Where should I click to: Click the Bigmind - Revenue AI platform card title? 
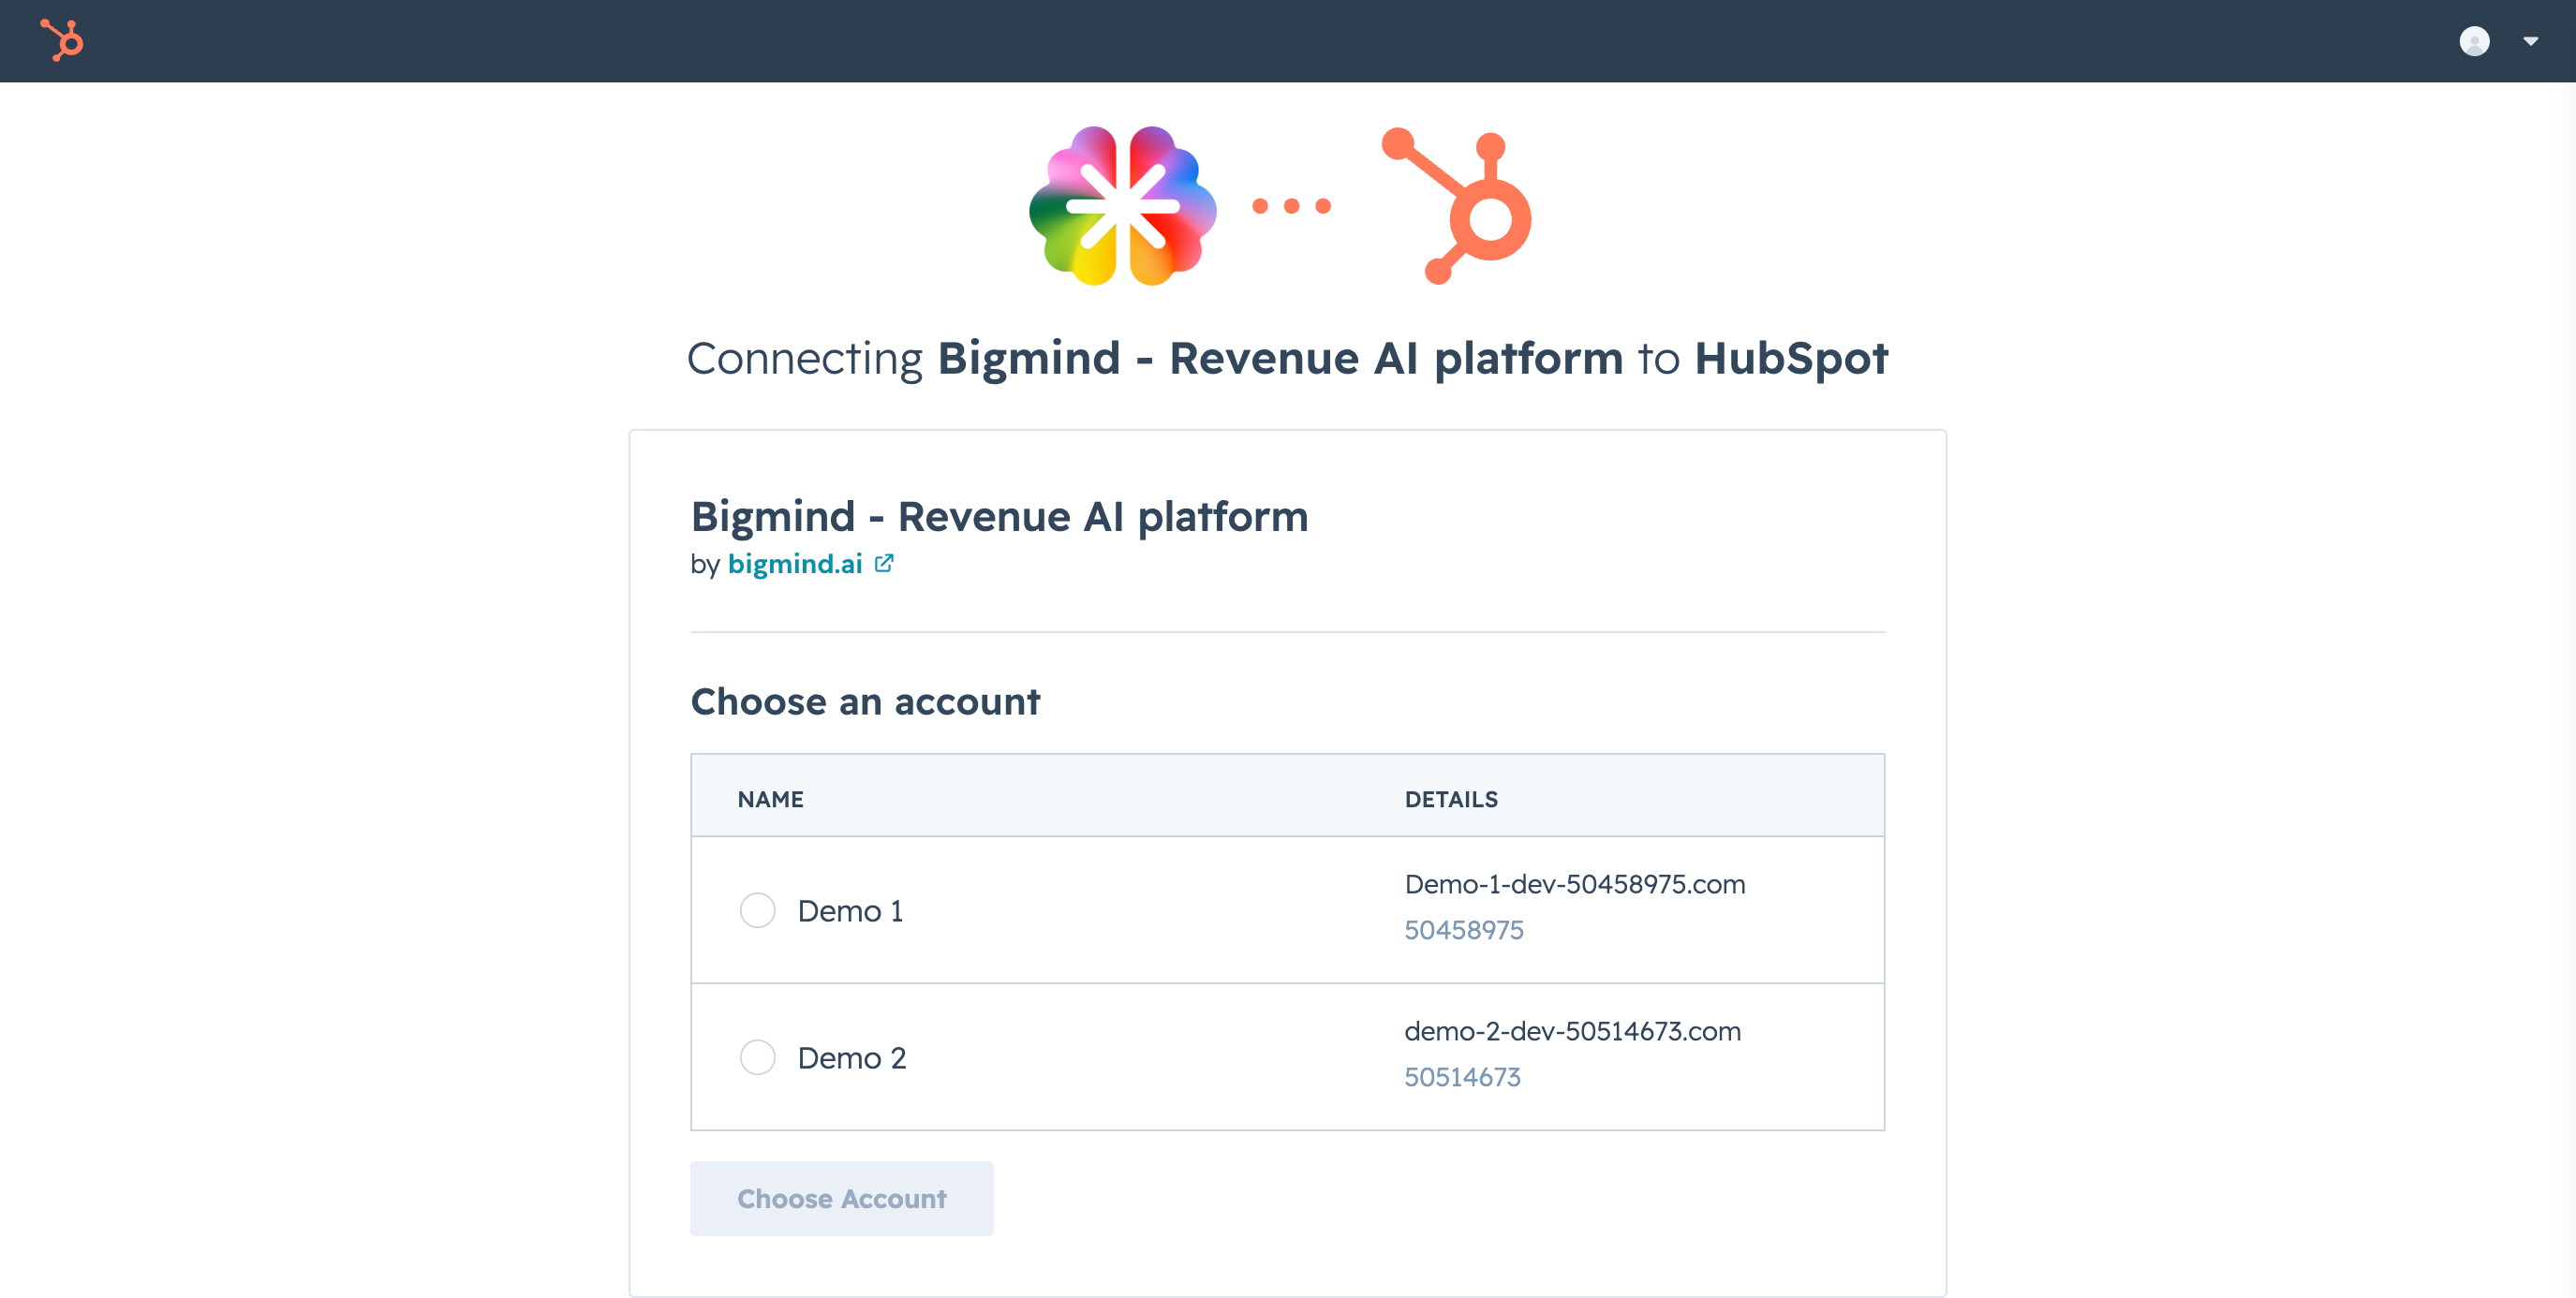click(x=999, y=517)
